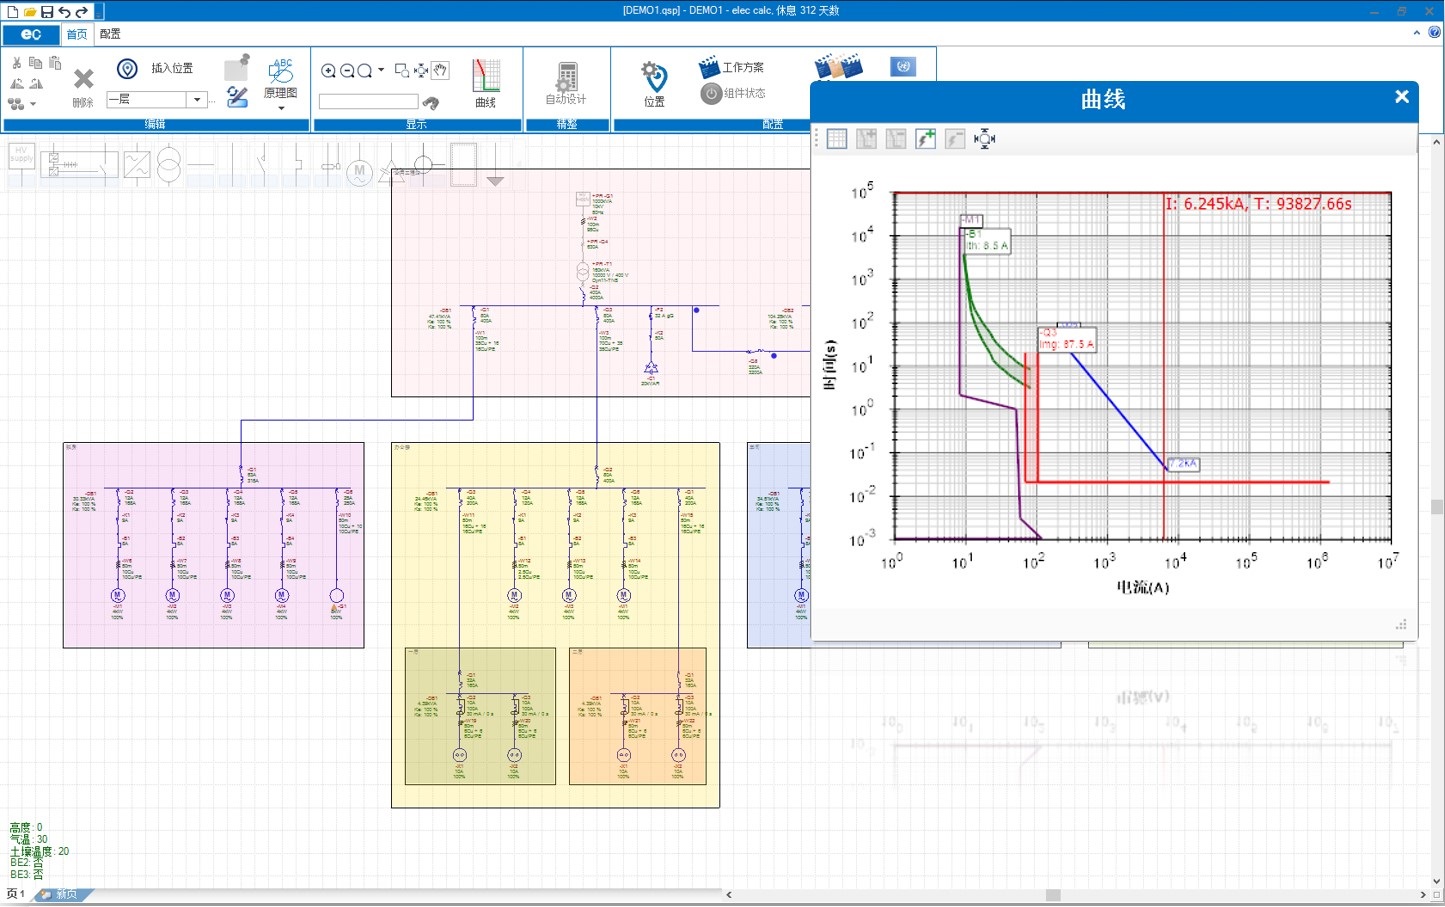Click the 删除 delete button
This screenshot has width=1445, height=907.
(x=83, y=85)
